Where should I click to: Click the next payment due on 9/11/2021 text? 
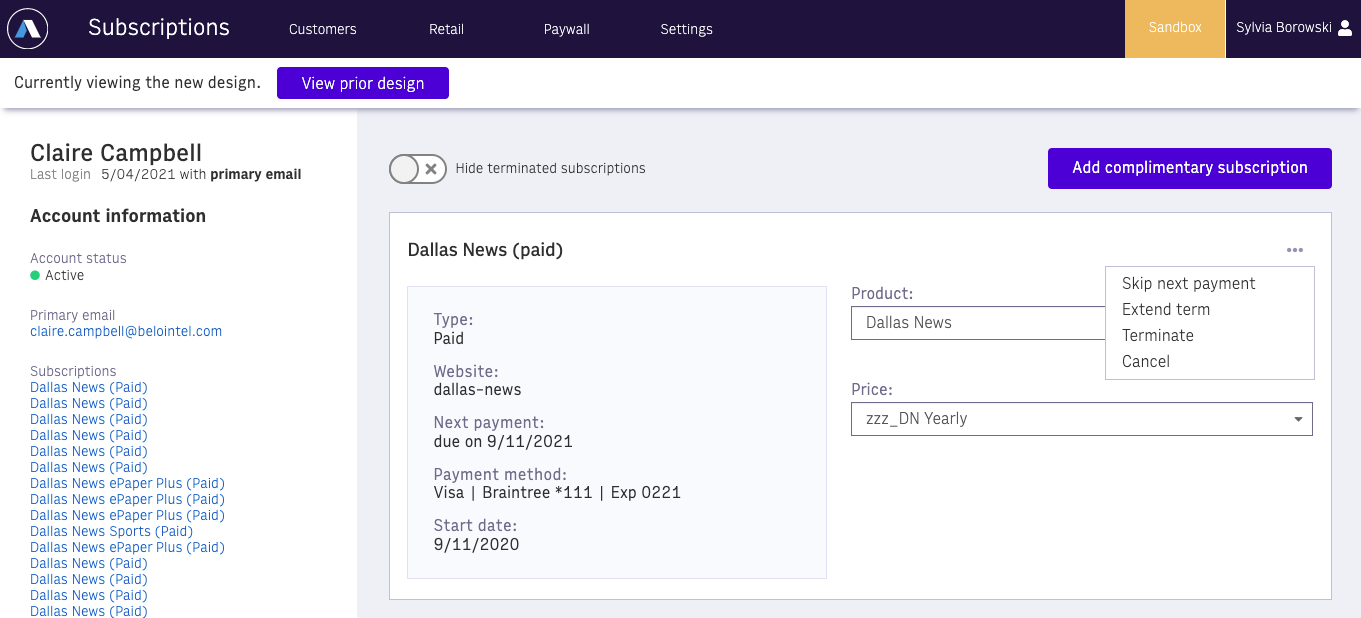click(503, 441)
